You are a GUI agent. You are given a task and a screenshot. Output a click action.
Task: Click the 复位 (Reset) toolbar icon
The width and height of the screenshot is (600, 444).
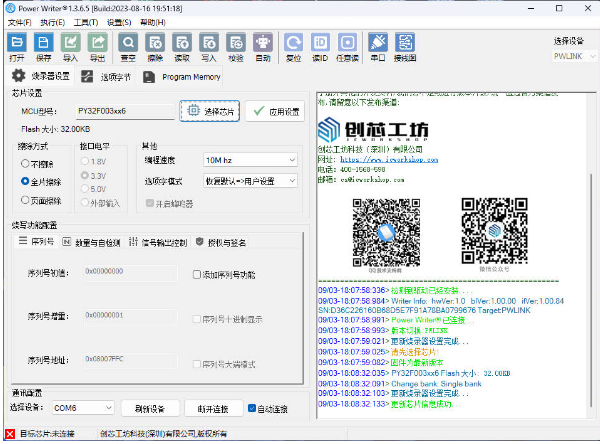pyautogui.click(x=293, y=42)
